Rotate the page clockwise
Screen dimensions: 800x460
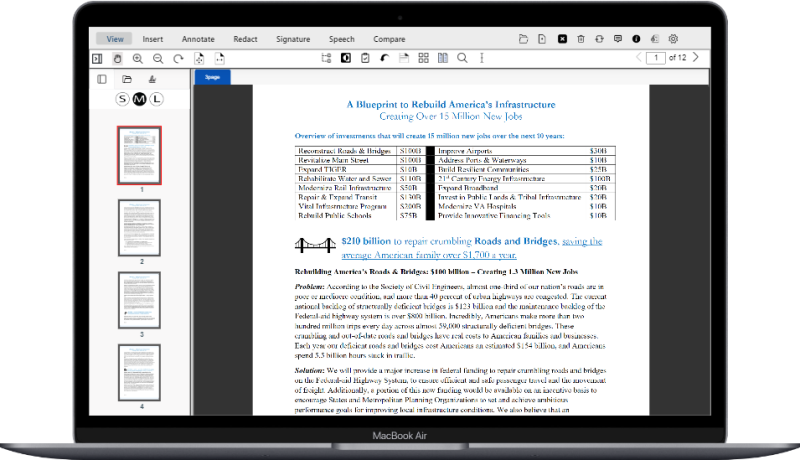coord(178,59)
